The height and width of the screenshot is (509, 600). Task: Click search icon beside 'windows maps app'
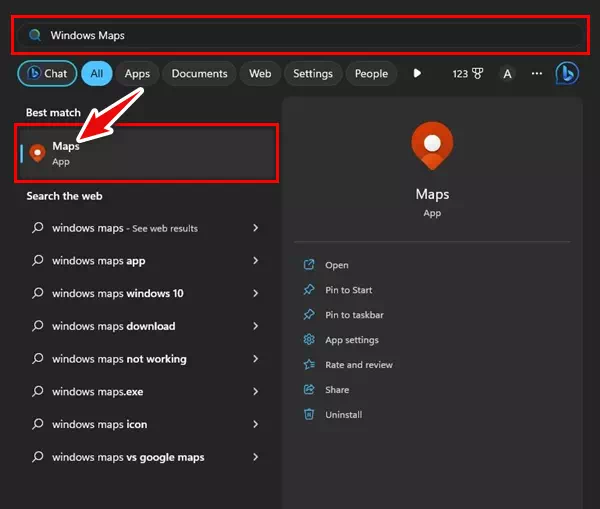click(38, 260)
